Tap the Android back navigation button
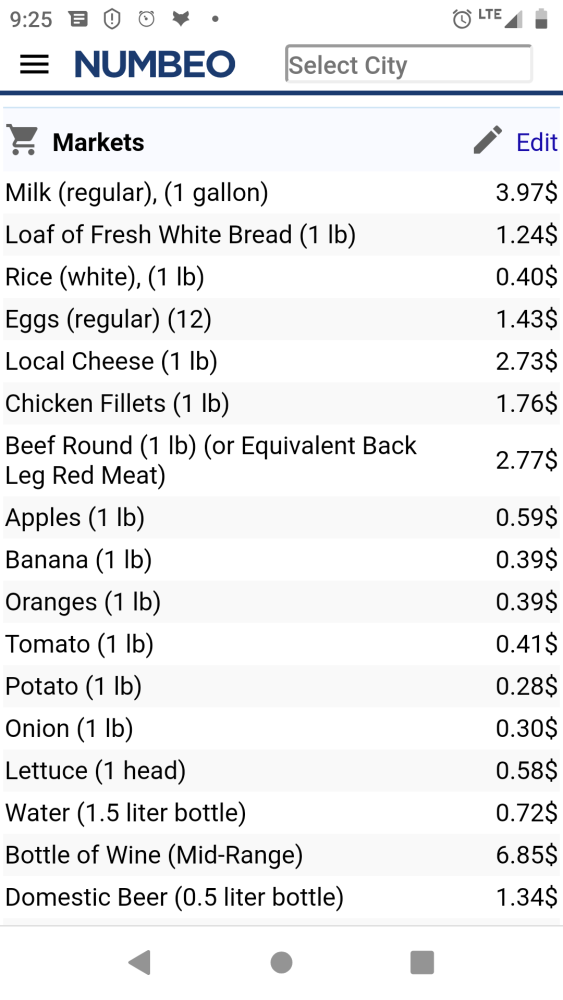563x1000 pixels. [140, 962]
